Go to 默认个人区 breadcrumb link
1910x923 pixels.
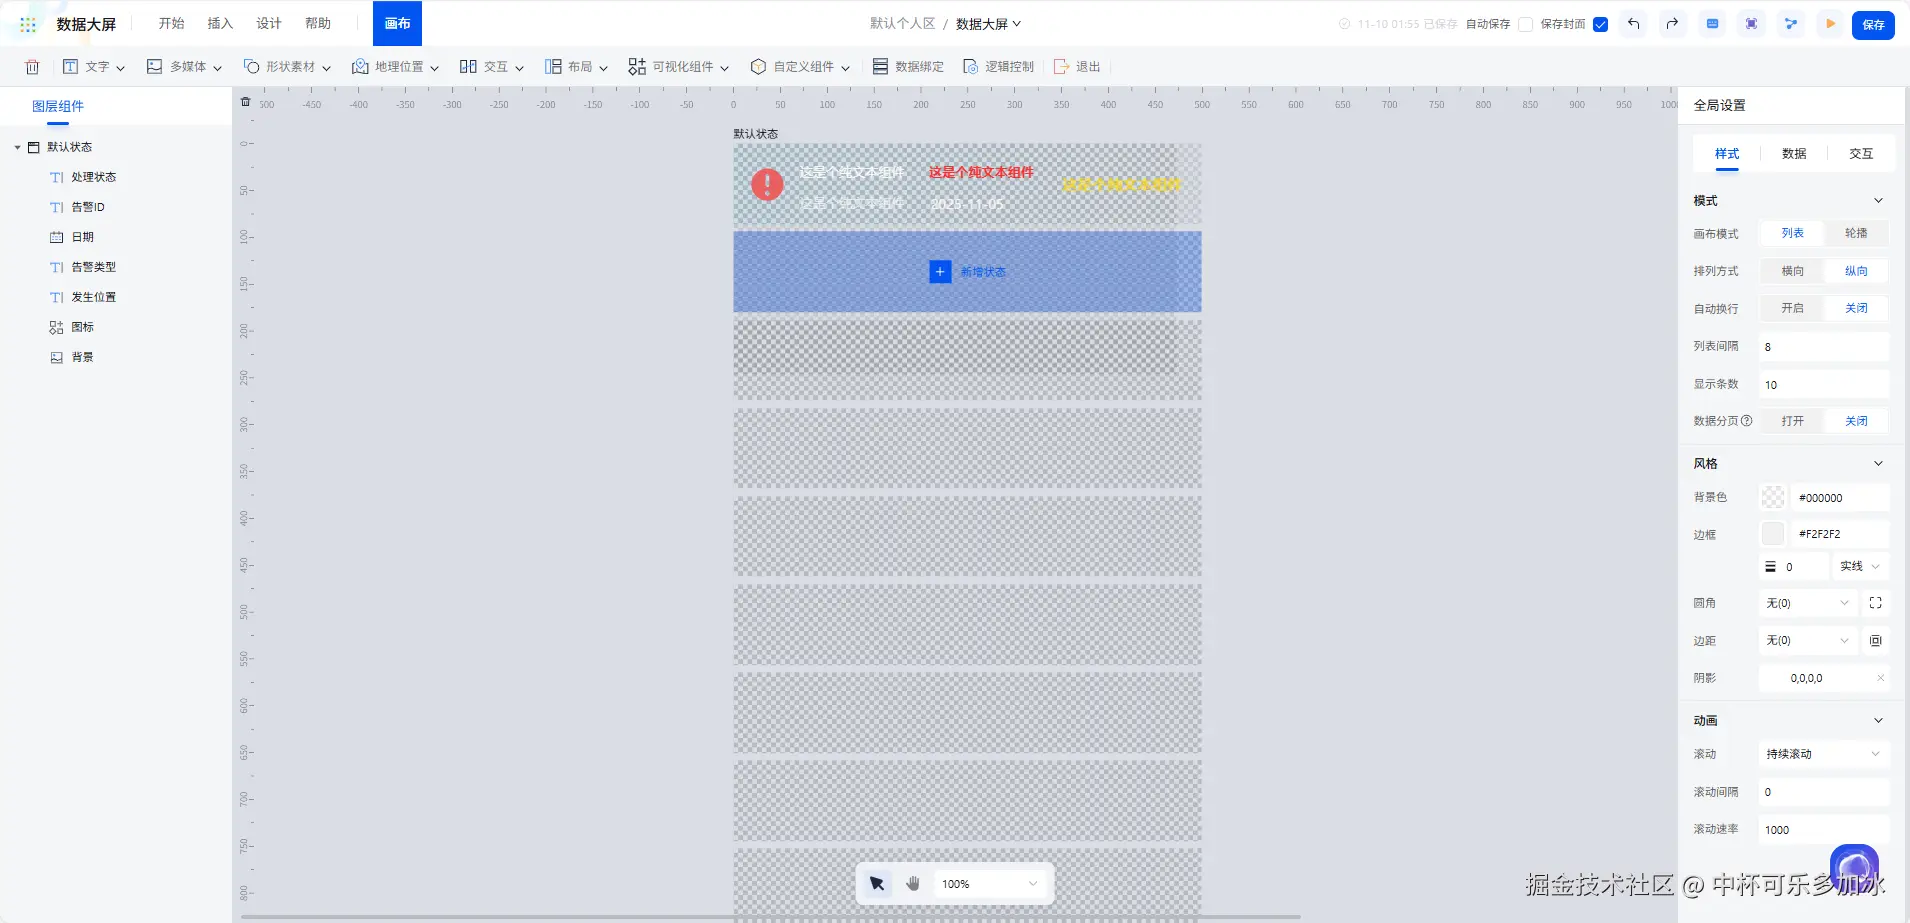902,24
